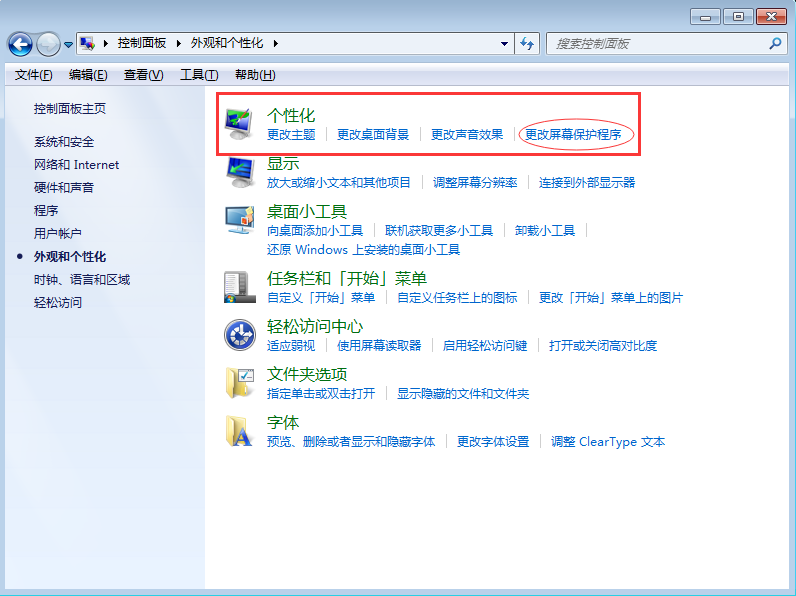Click the Folder Options (文件夹选项) icon

pos(239,383)
